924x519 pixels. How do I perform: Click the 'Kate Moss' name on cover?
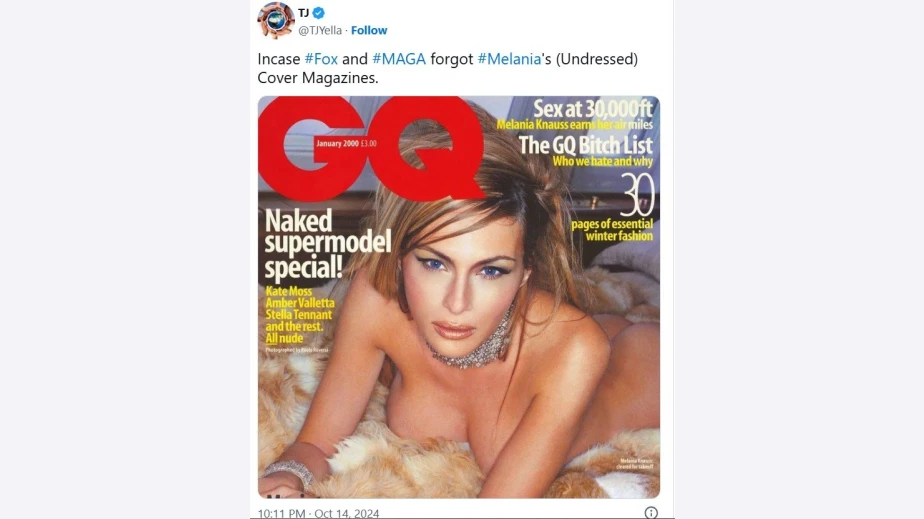tap(288, 291)
